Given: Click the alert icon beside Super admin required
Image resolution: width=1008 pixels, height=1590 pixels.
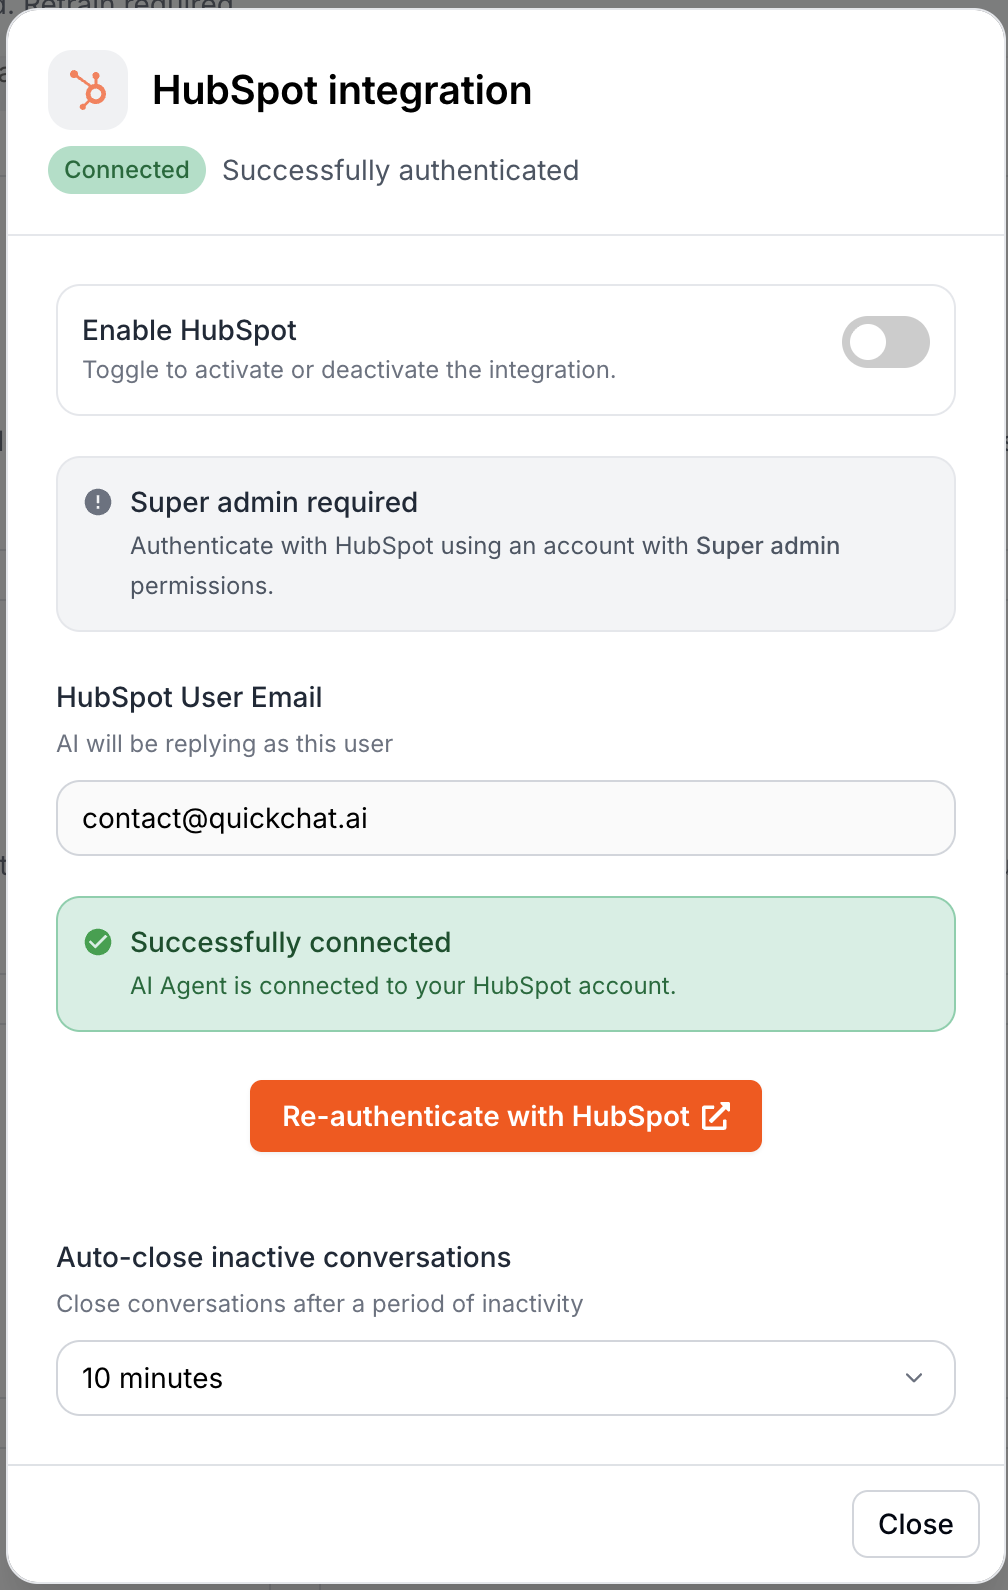Looking at the screenshot, I should [x=98, y=502].
